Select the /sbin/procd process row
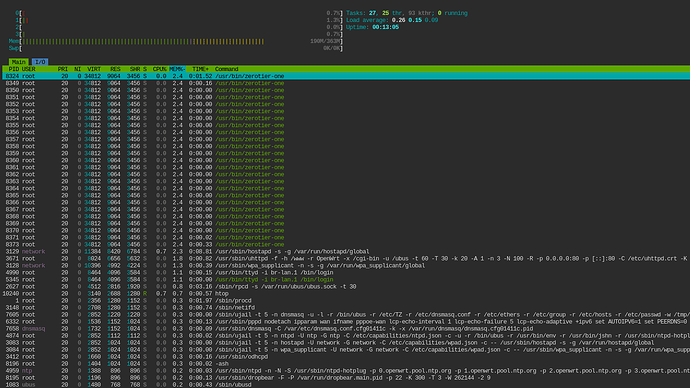Image resolution: width=690 pixels, height=388 pixels. click(346, 301)
